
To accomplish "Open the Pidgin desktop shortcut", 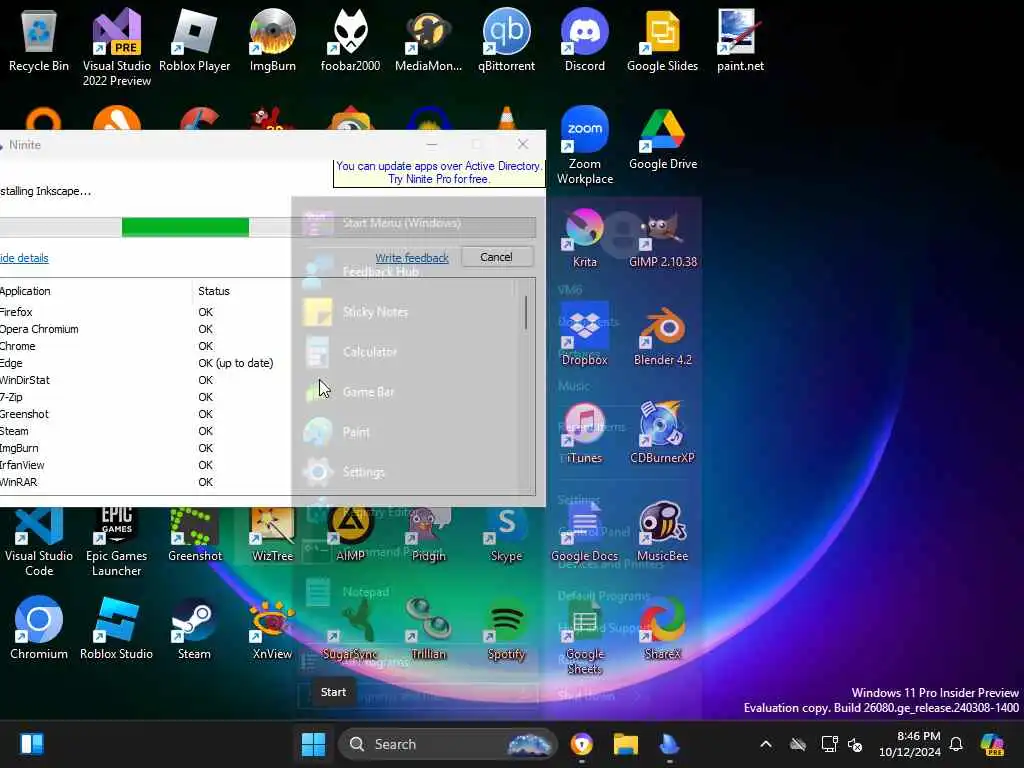I will click(428, 534).
